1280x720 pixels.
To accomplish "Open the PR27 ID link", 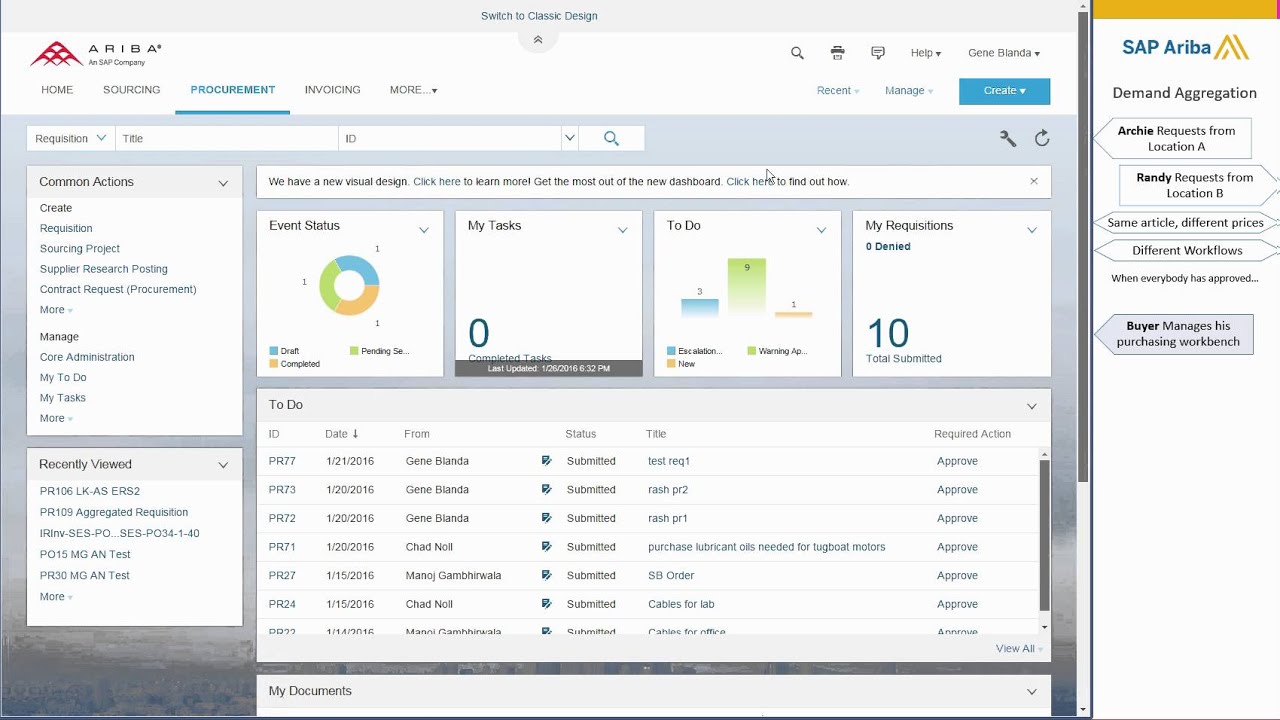I will coord(282,575).
